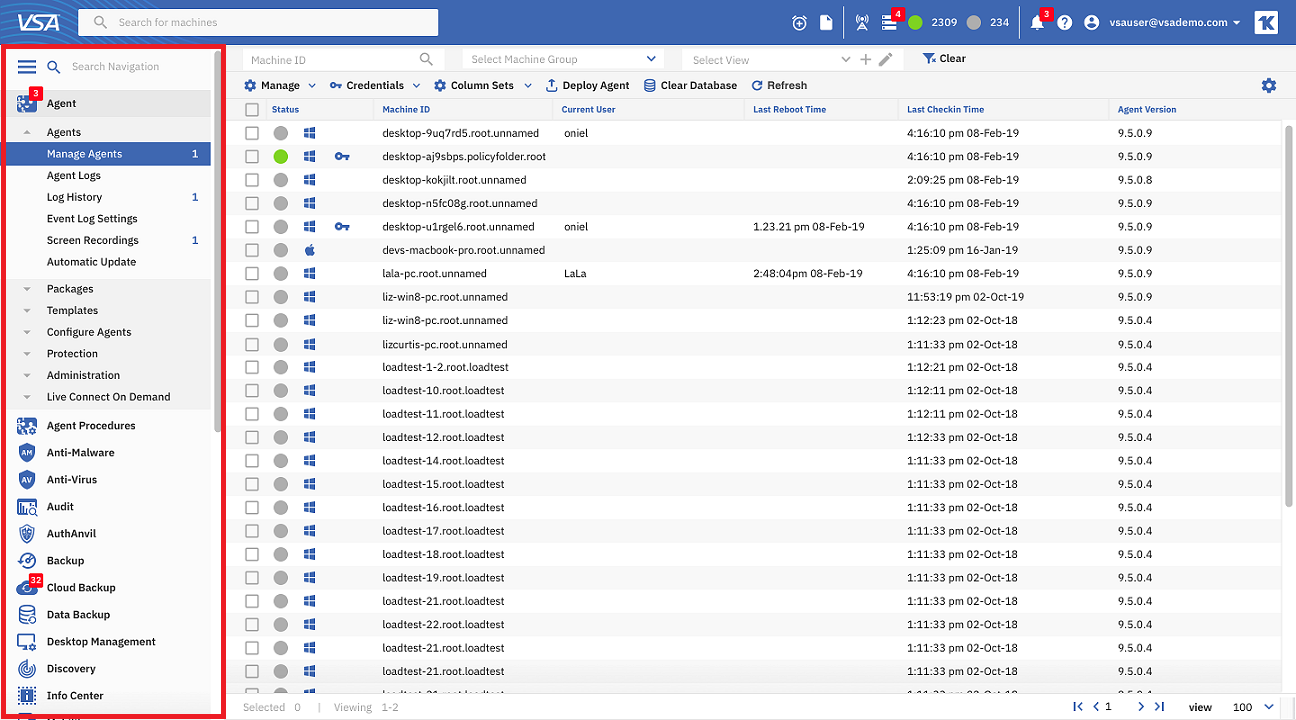
Task: Click the Kaseya K logo icon
Action: pos(1265,22)
